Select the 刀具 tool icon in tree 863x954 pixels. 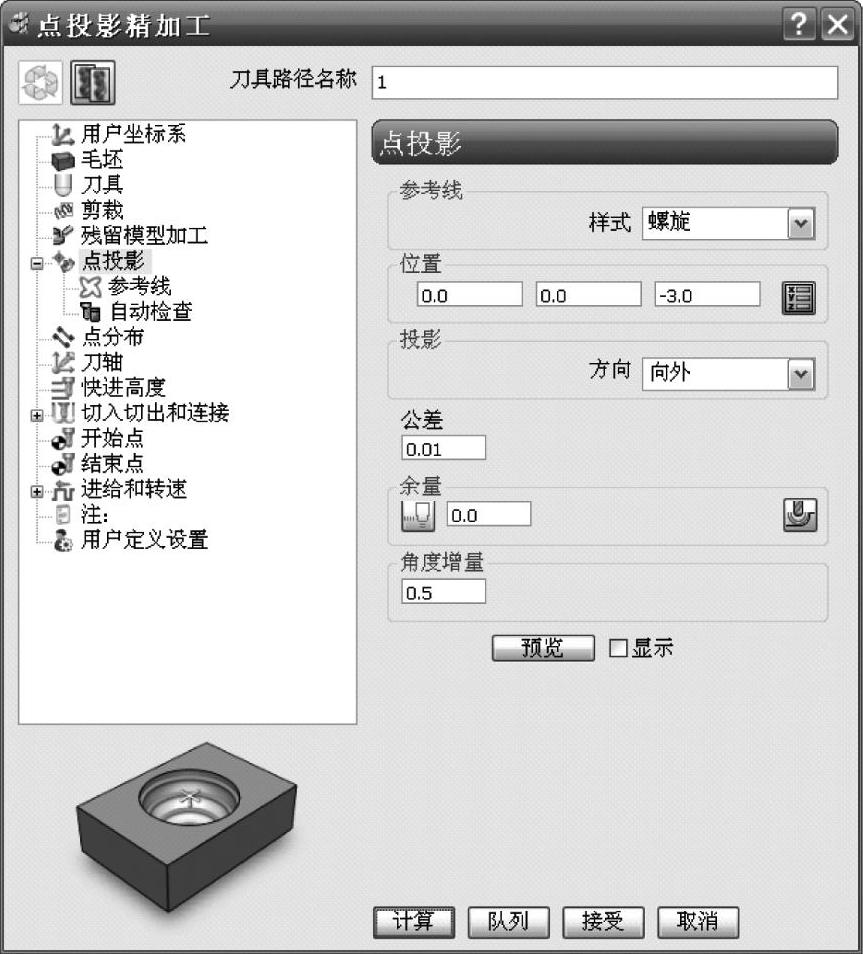coord(63,185)
